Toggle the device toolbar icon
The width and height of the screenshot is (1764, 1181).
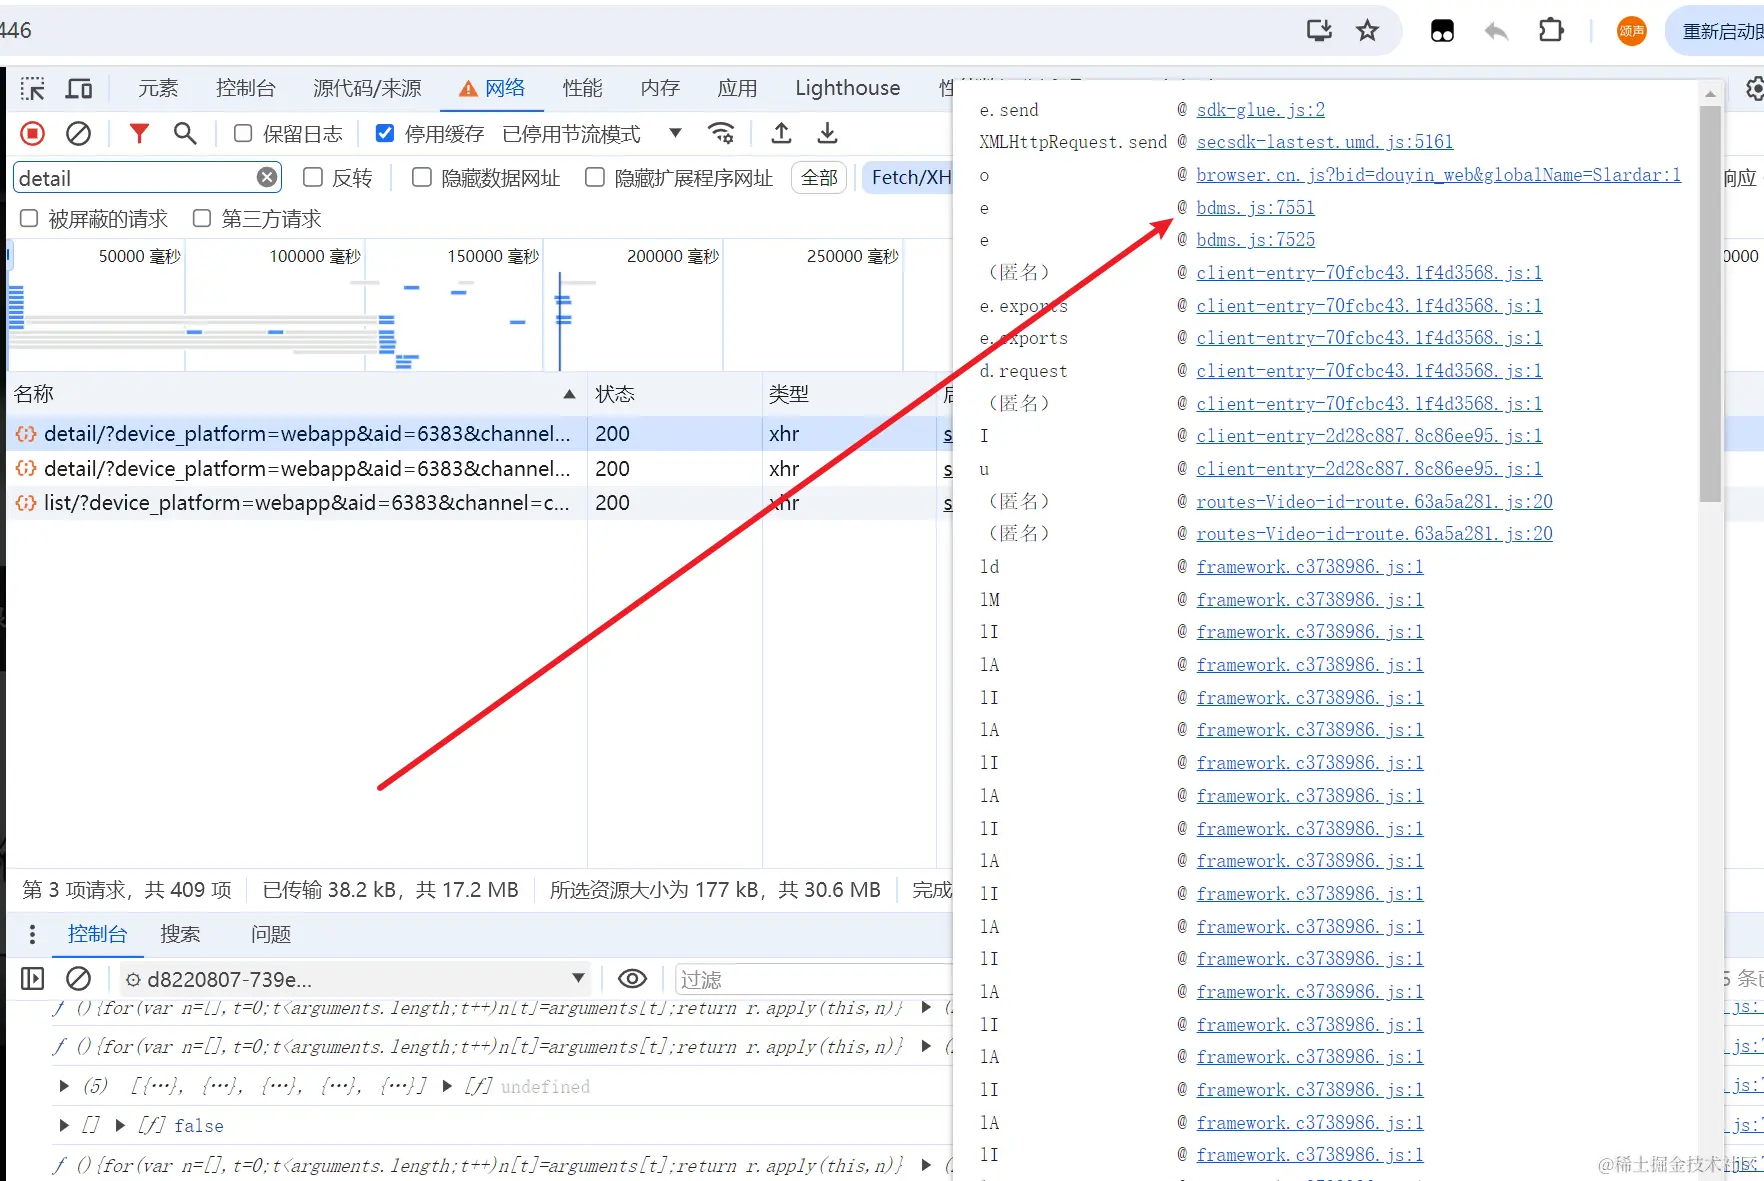pos(79,89)
